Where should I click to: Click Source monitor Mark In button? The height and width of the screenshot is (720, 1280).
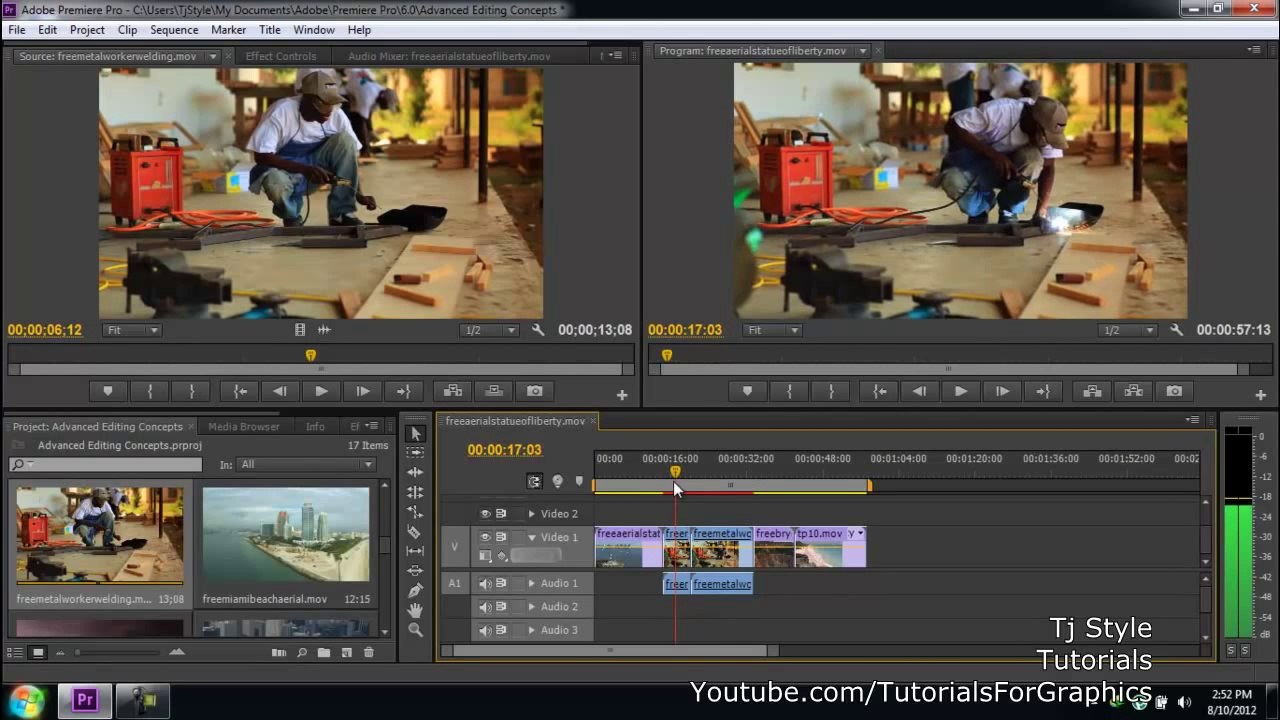pyautogui.click(x=150, y=391)
